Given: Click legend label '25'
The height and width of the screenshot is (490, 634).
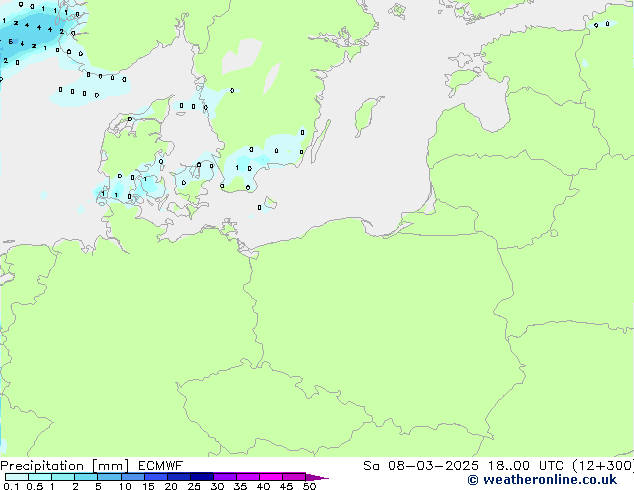Looking at the screenshot, I should [194, 486].
